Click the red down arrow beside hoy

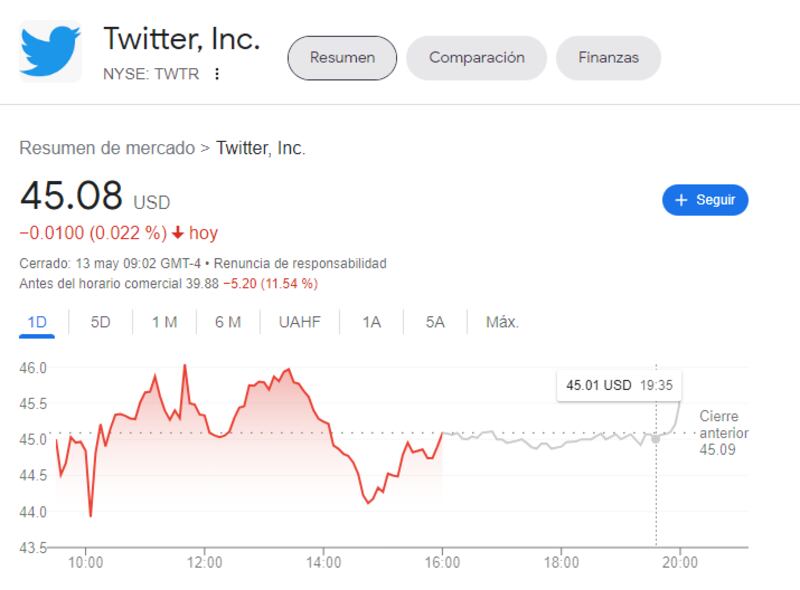tap(178, 233)
